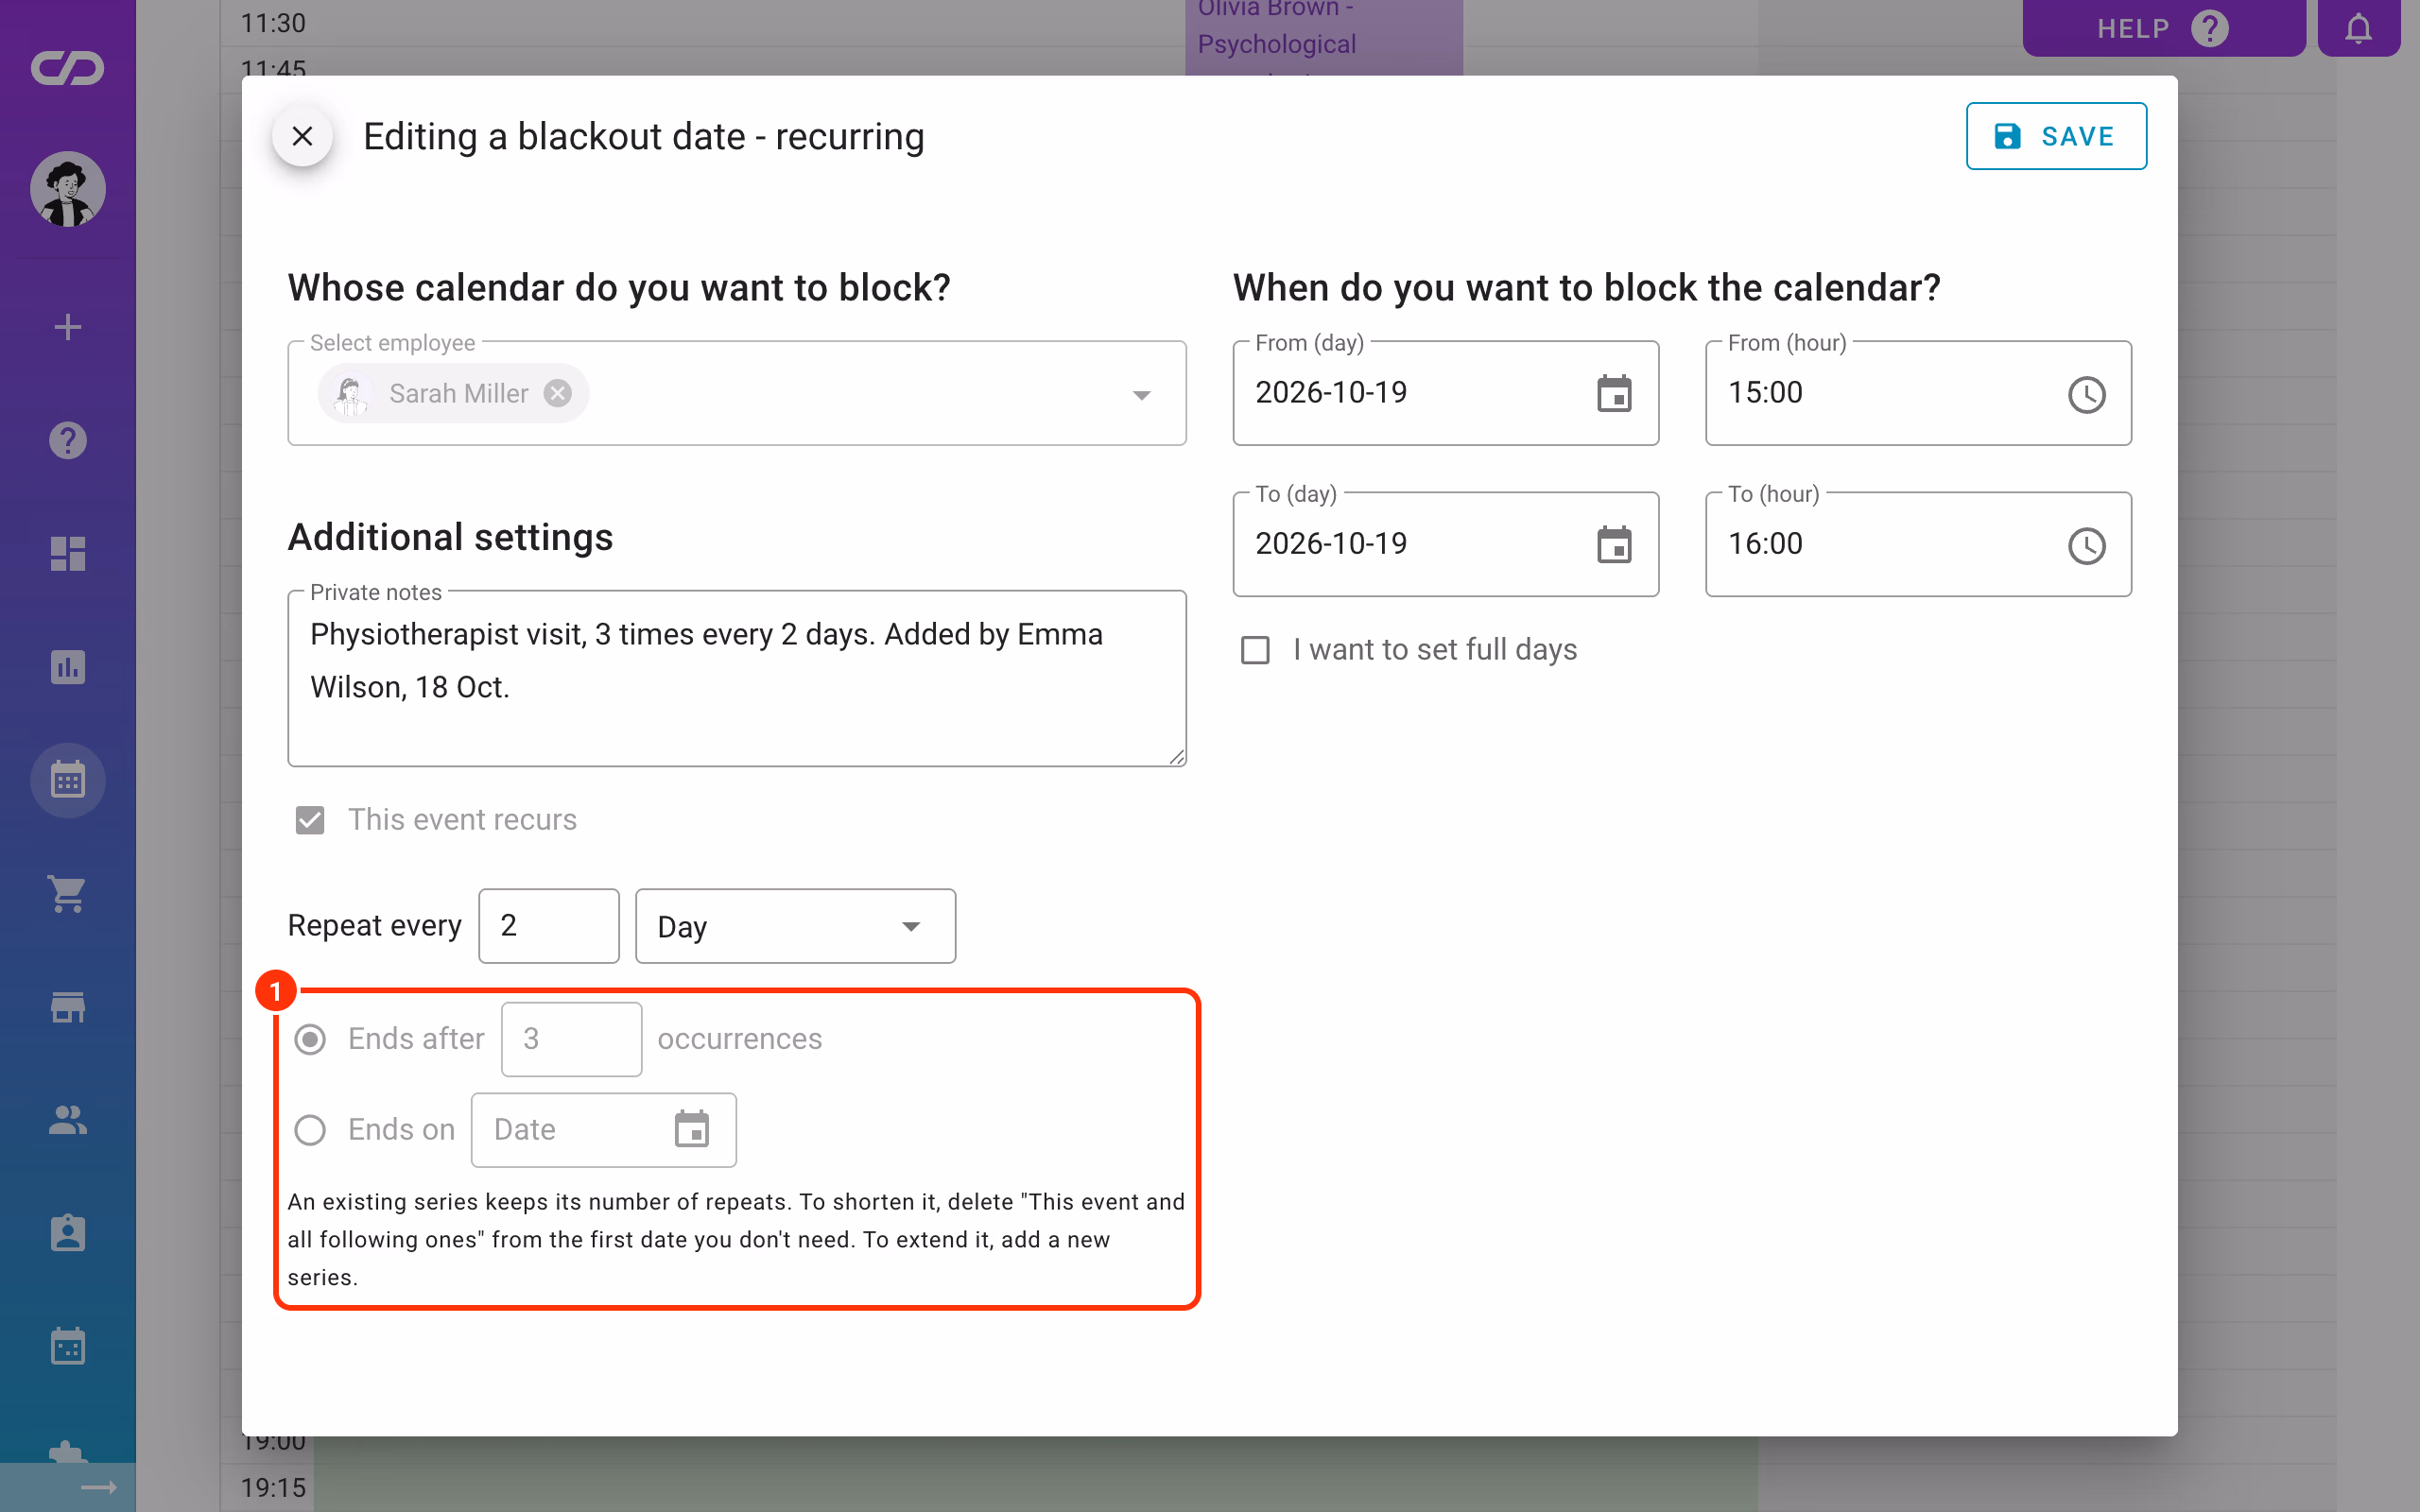
Task: Open the storefront sidebar icon
Action: click(x=68, y=1007)
